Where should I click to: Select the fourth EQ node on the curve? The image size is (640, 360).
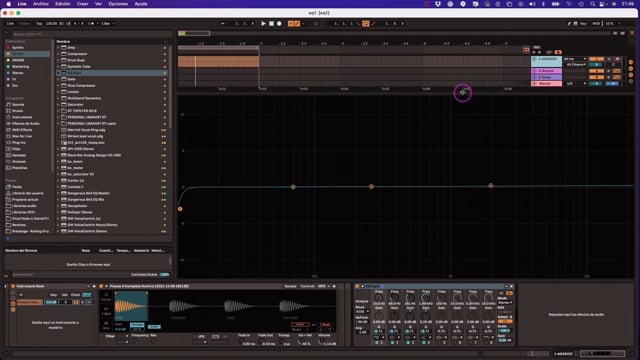point(491,186)
